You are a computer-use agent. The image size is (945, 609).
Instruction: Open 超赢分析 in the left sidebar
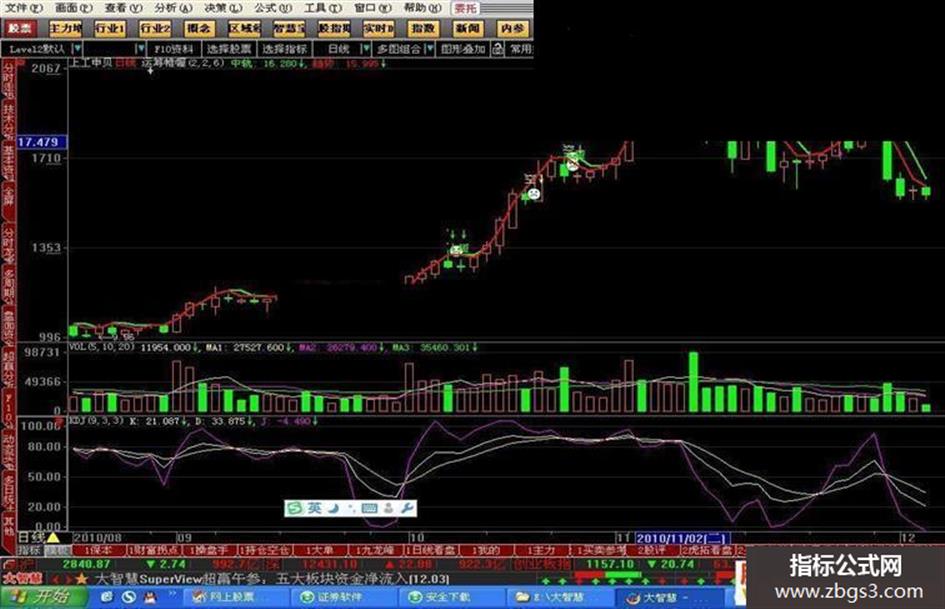pos(8,368)
